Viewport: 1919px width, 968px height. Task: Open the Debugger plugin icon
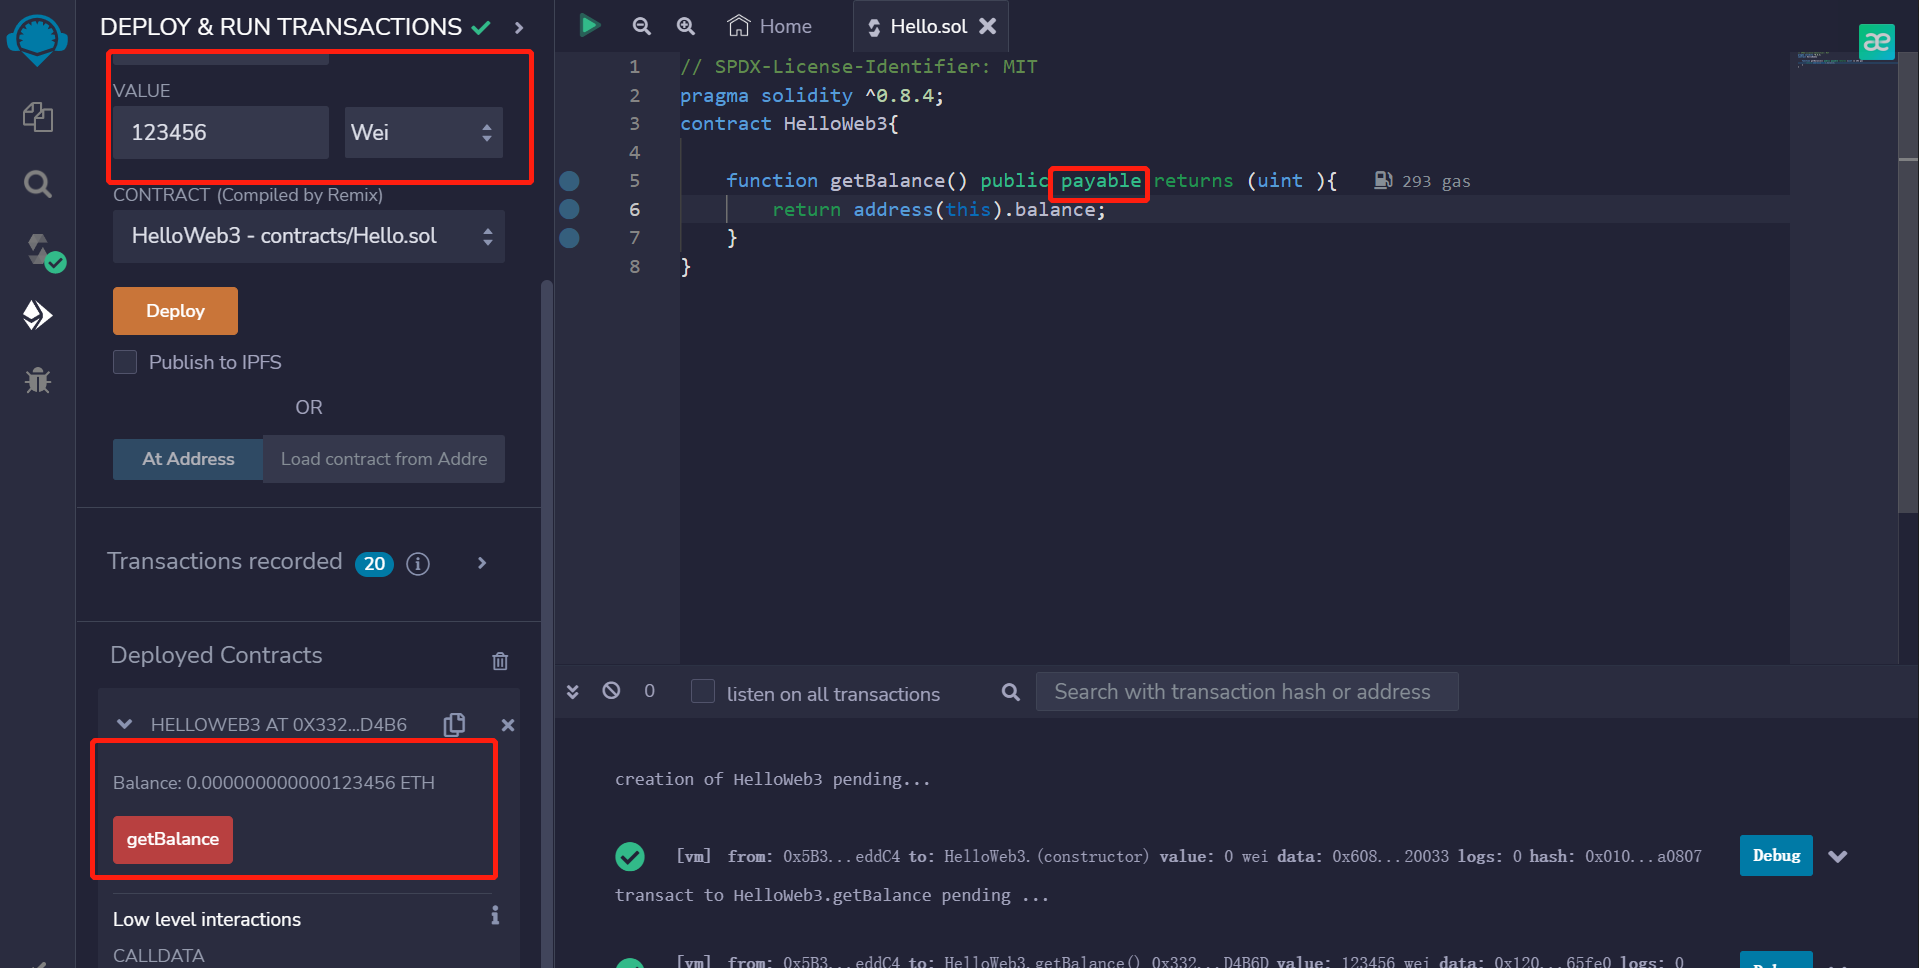tap(38, 380)
